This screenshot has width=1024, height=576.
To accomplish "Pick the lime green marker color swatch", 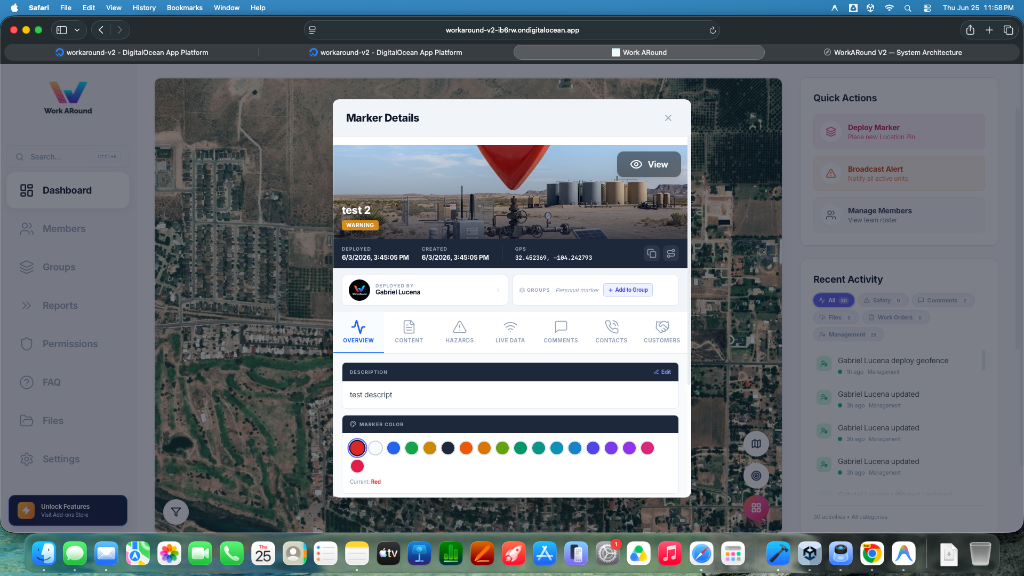I will (x=502, y=448).
